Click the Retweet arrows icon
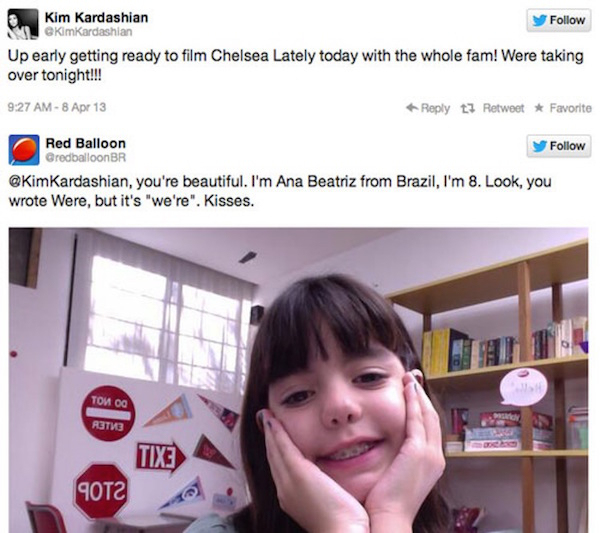Viewport: 600px width, 533px height. [x=468, y=109]
